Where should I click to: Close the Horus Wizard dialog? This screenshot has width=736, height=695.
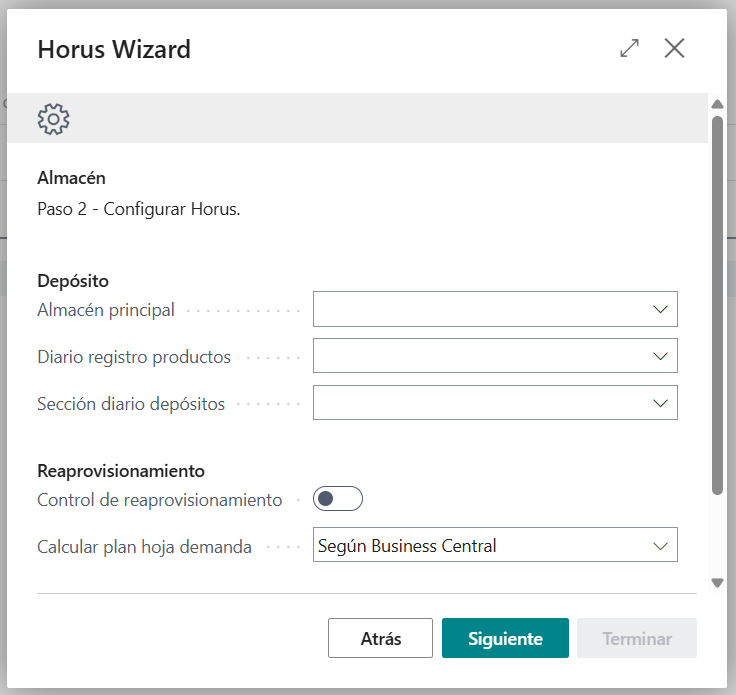tap(675, 48)
